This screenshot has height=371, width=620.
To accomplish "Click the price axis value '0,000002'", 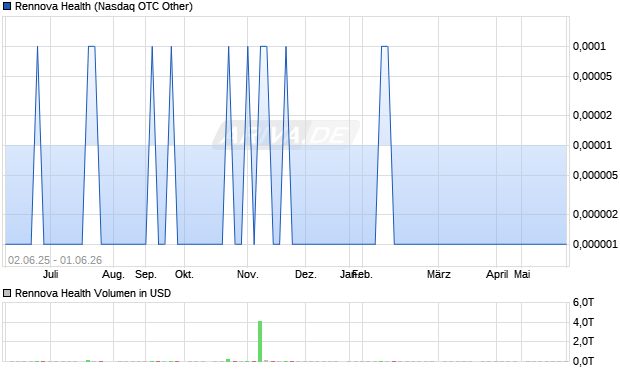I will [x=595, y=214].
